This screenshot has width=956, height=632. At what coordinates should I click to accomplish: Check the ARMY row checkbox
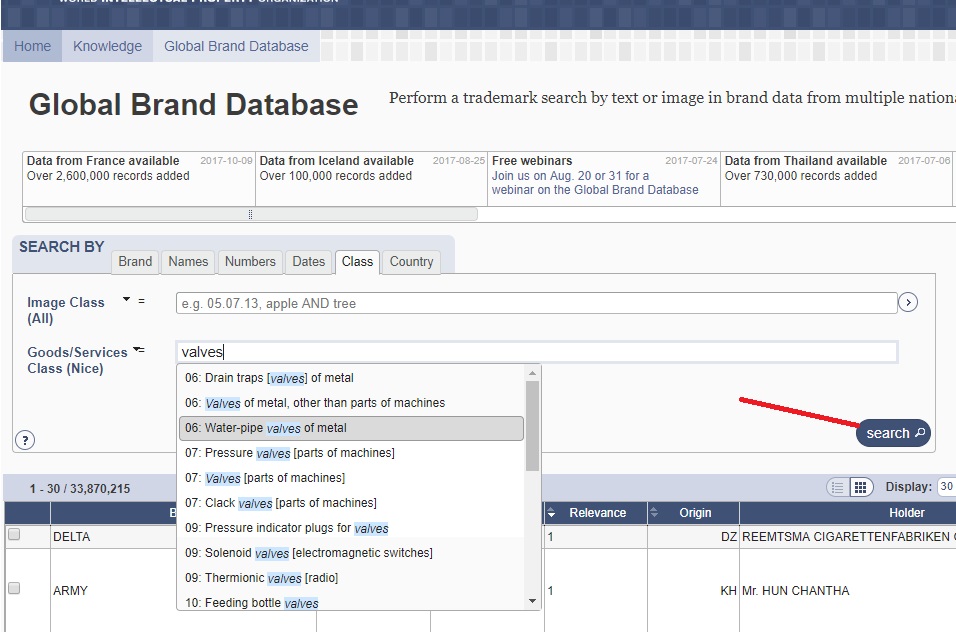[x=14, y=589]
